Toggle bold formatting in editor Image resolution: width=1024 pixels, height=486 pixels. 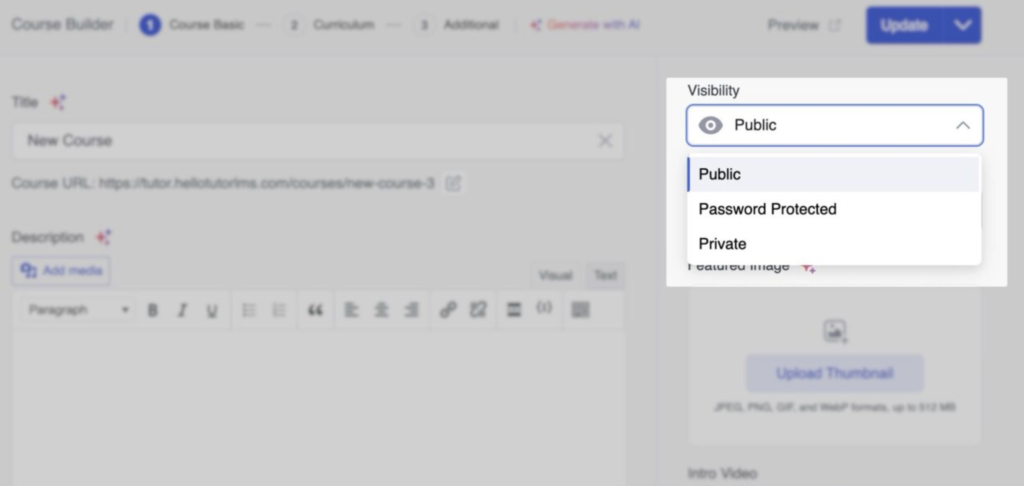(x=153, y=311)
